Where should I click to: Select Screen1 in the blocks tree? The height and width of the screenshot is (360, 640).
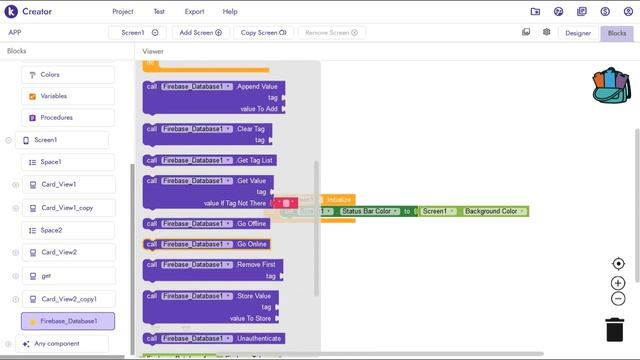click(62, 140)
